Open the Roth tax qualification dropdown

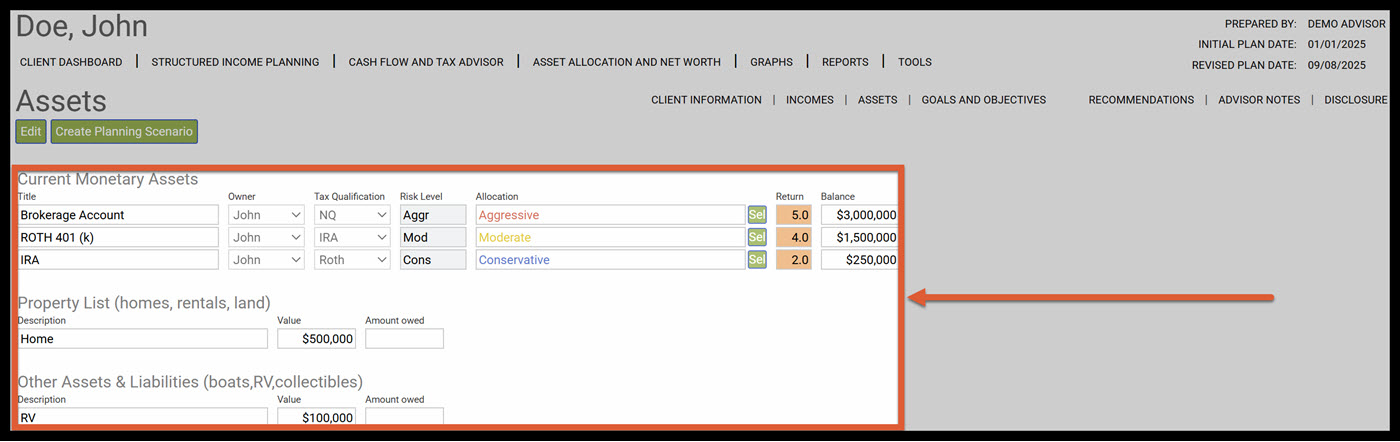point(352,260)
